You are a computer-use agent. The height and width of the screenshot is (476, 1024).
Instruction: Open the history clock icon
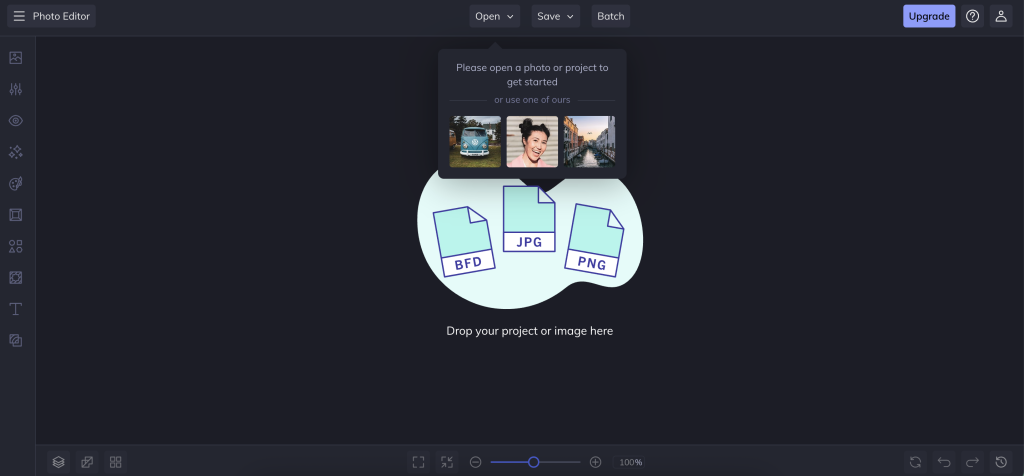coord(1001,462)
